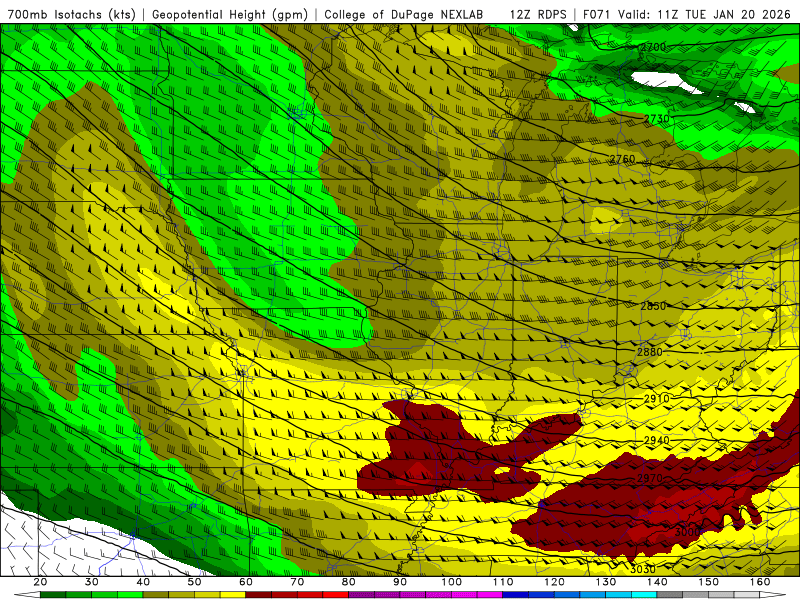Click the colorbar tick label 110
Image resolution: width=800 pixels, height=600 pixels.
(x=503, y=582)
